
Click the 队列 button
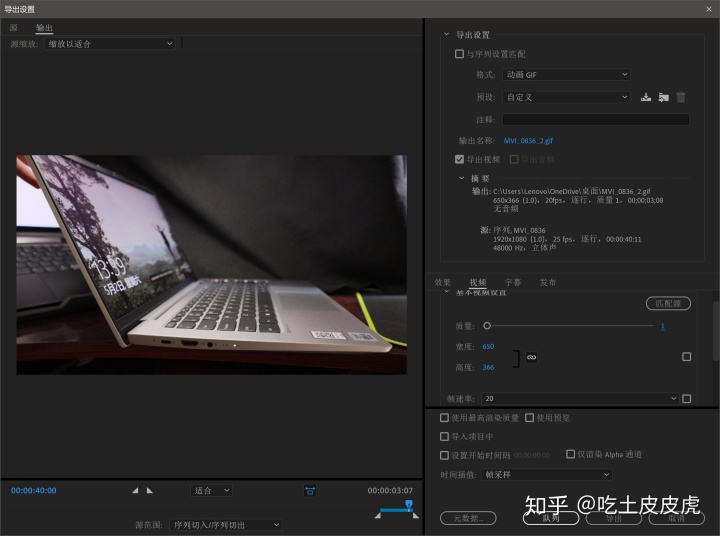pyautogui.click(x=551, y=518)
